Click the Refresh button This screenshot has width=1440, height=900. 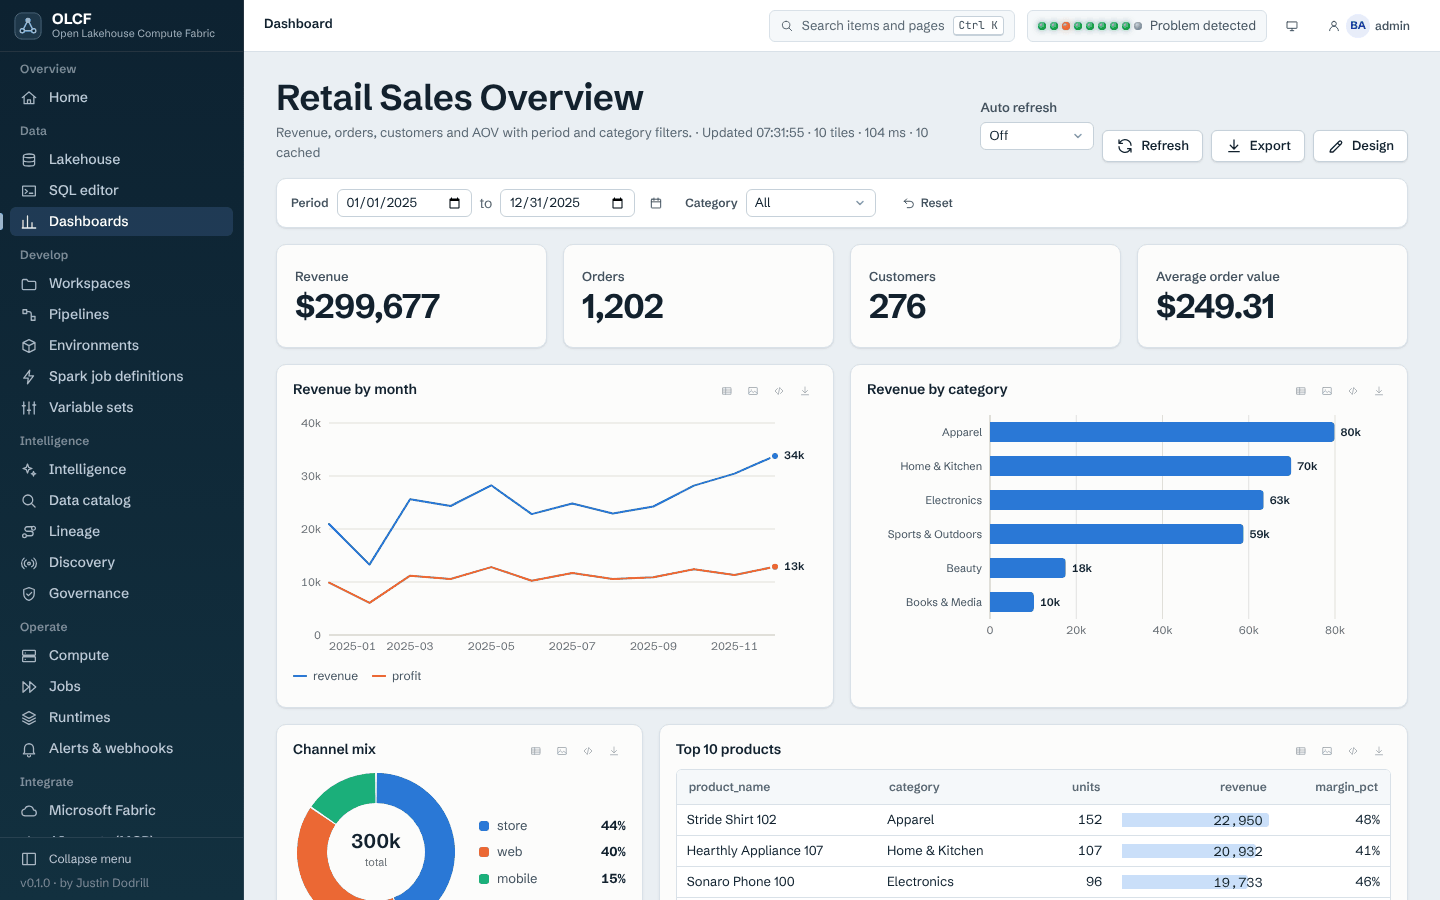coord(1152,146)
